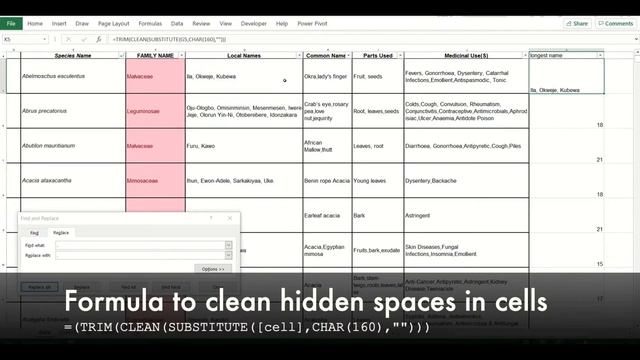Viewport: 640px width, 360px height.
Task: Switch to the View ribbon tab
Action: click(x=225, y=24)
